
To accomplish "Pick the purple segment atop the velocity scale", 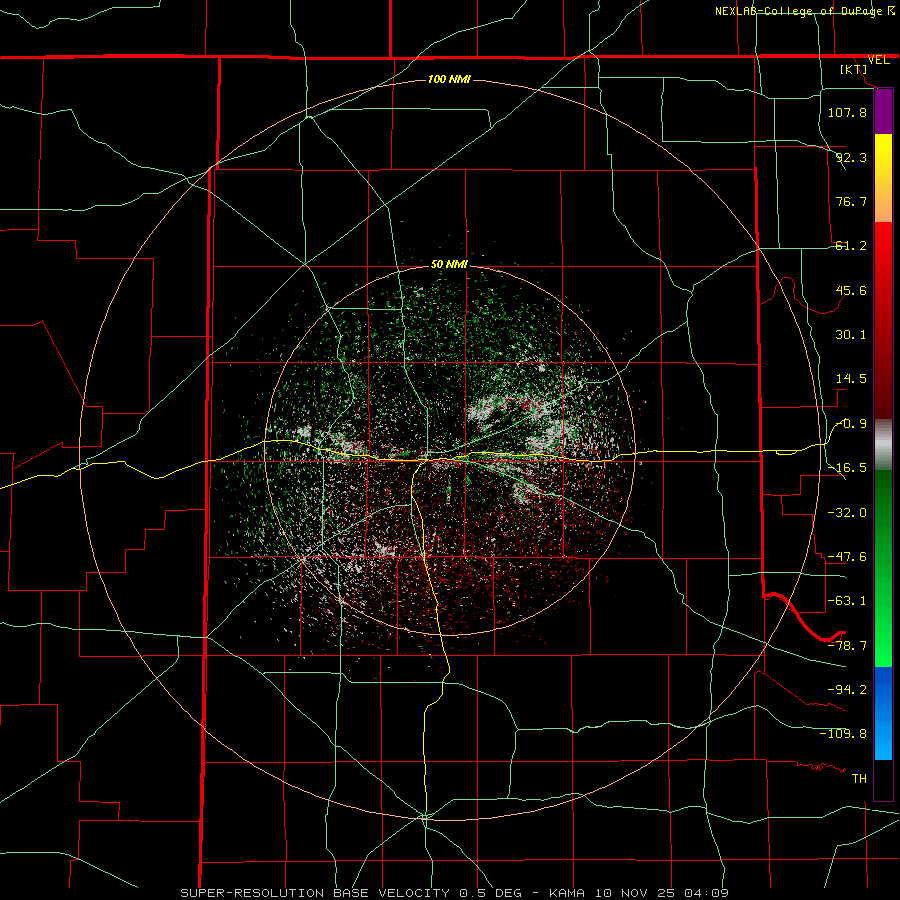I will [x=883, y=111].
